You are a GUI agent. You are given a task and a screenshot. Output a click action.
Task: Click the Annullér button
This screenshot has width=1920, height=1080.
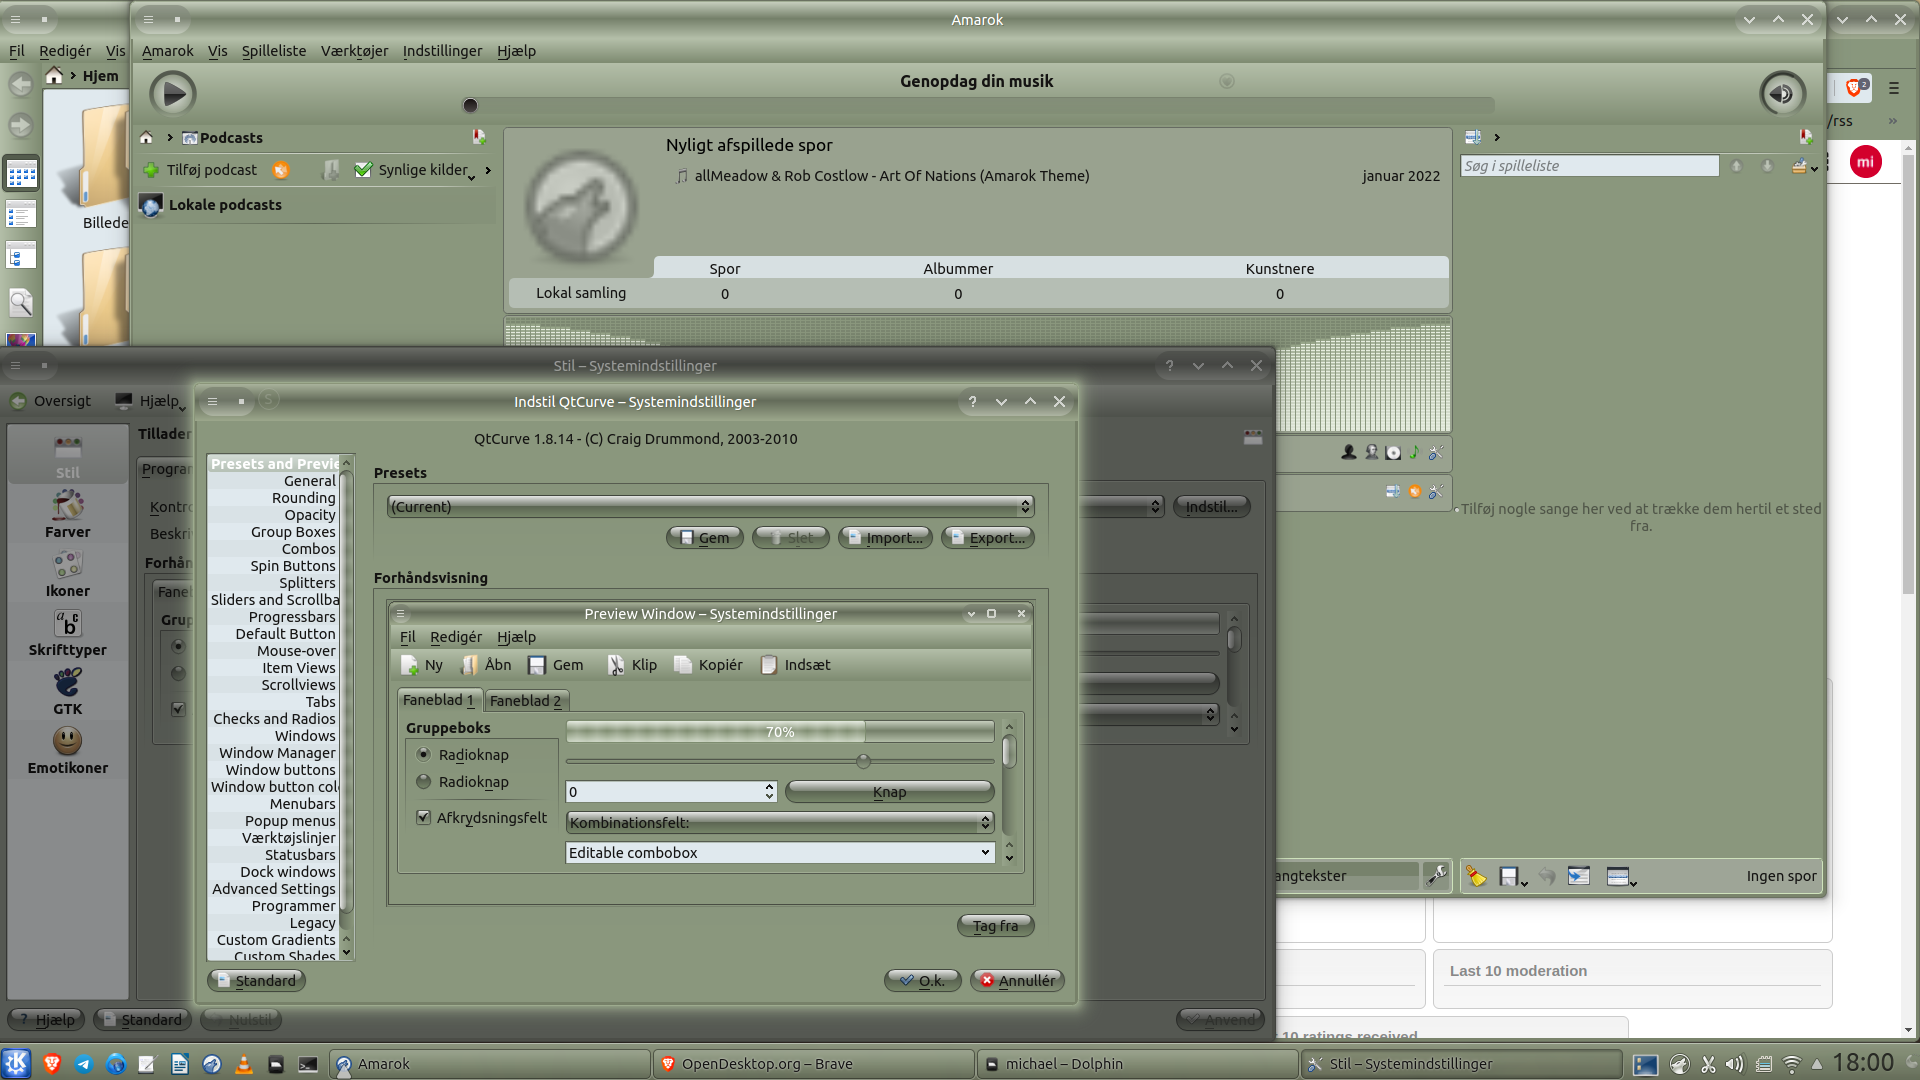pyautogui.click(x=1017, y=981)
